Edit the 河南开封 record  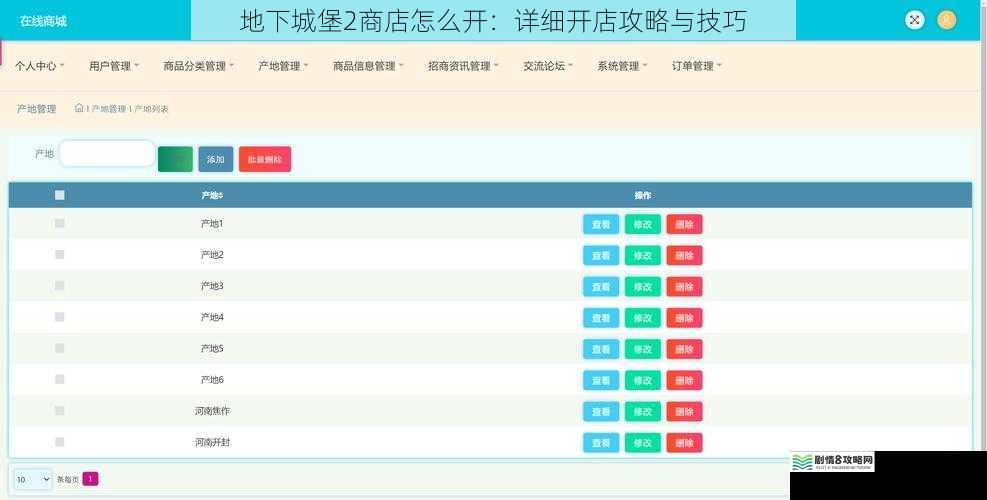point(643,443)
